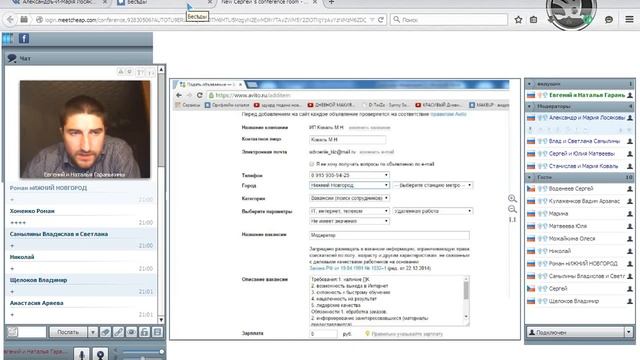
Task: Click the person icon beside Щелоков Владимир in guests
Action: pos(630,301)
